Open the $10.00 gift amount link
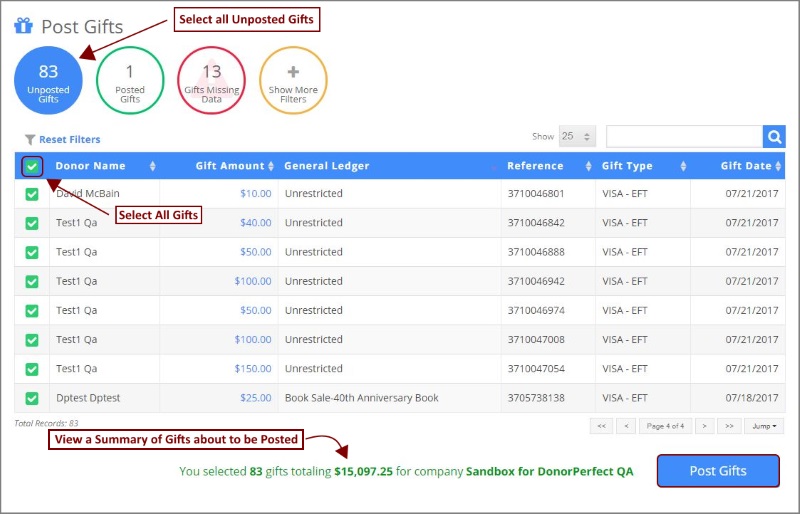 point(256,193)
